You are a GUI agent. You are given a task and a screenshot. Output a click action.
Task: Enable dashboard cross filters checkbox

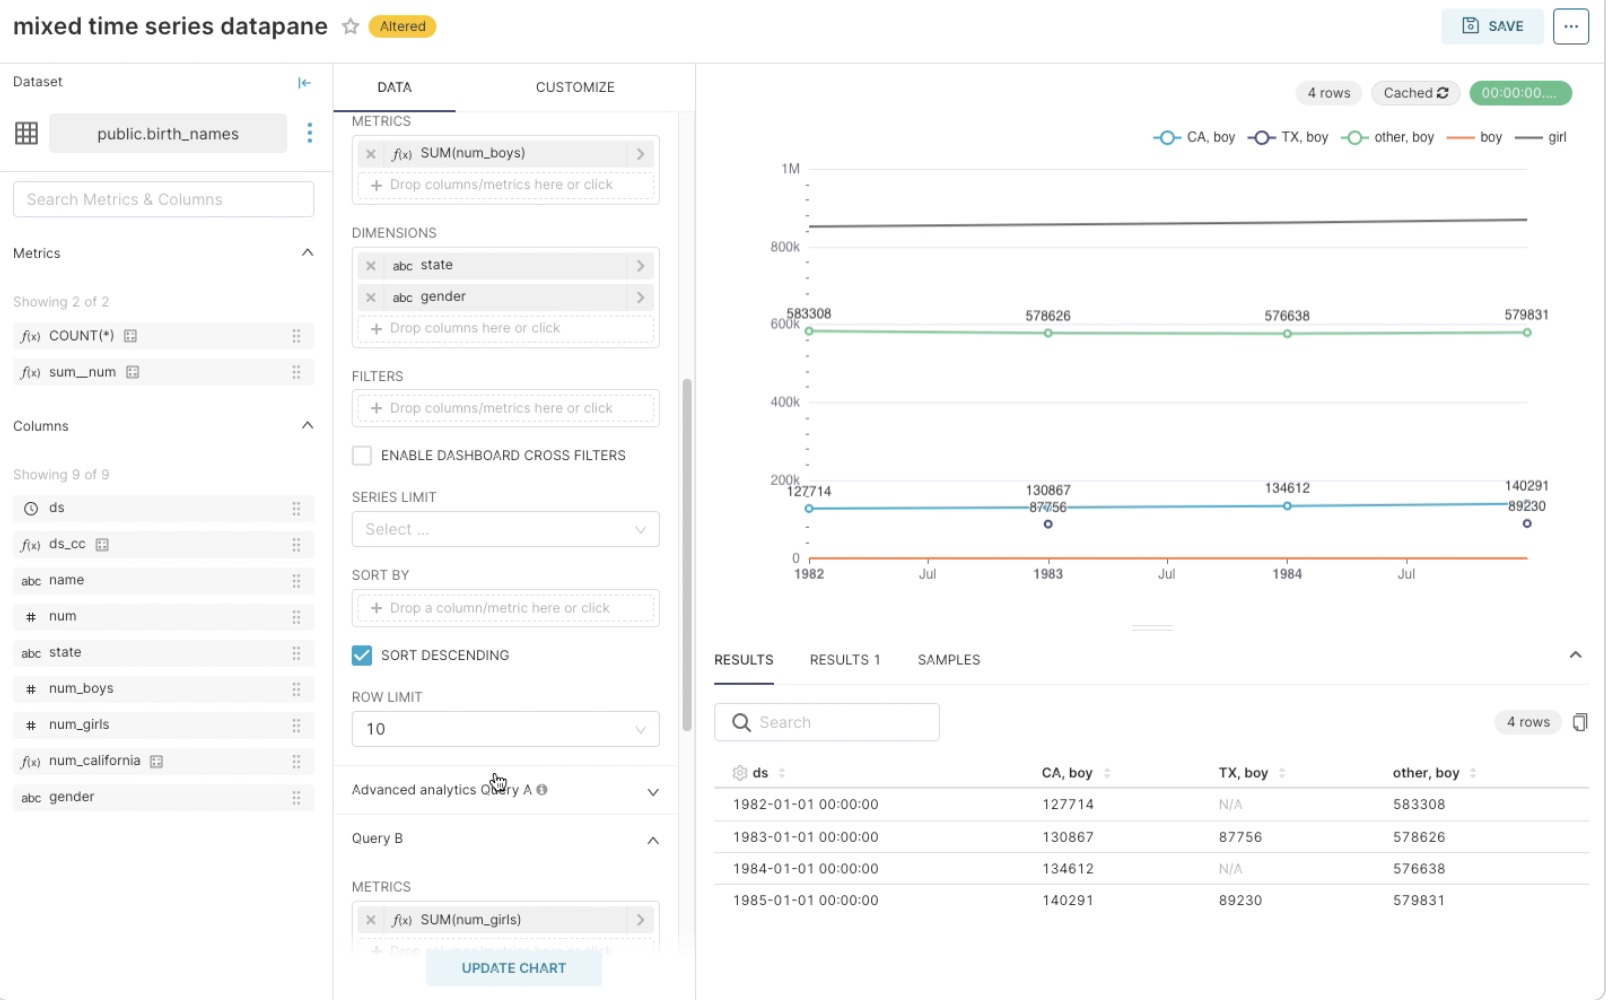tap(362, 456)
